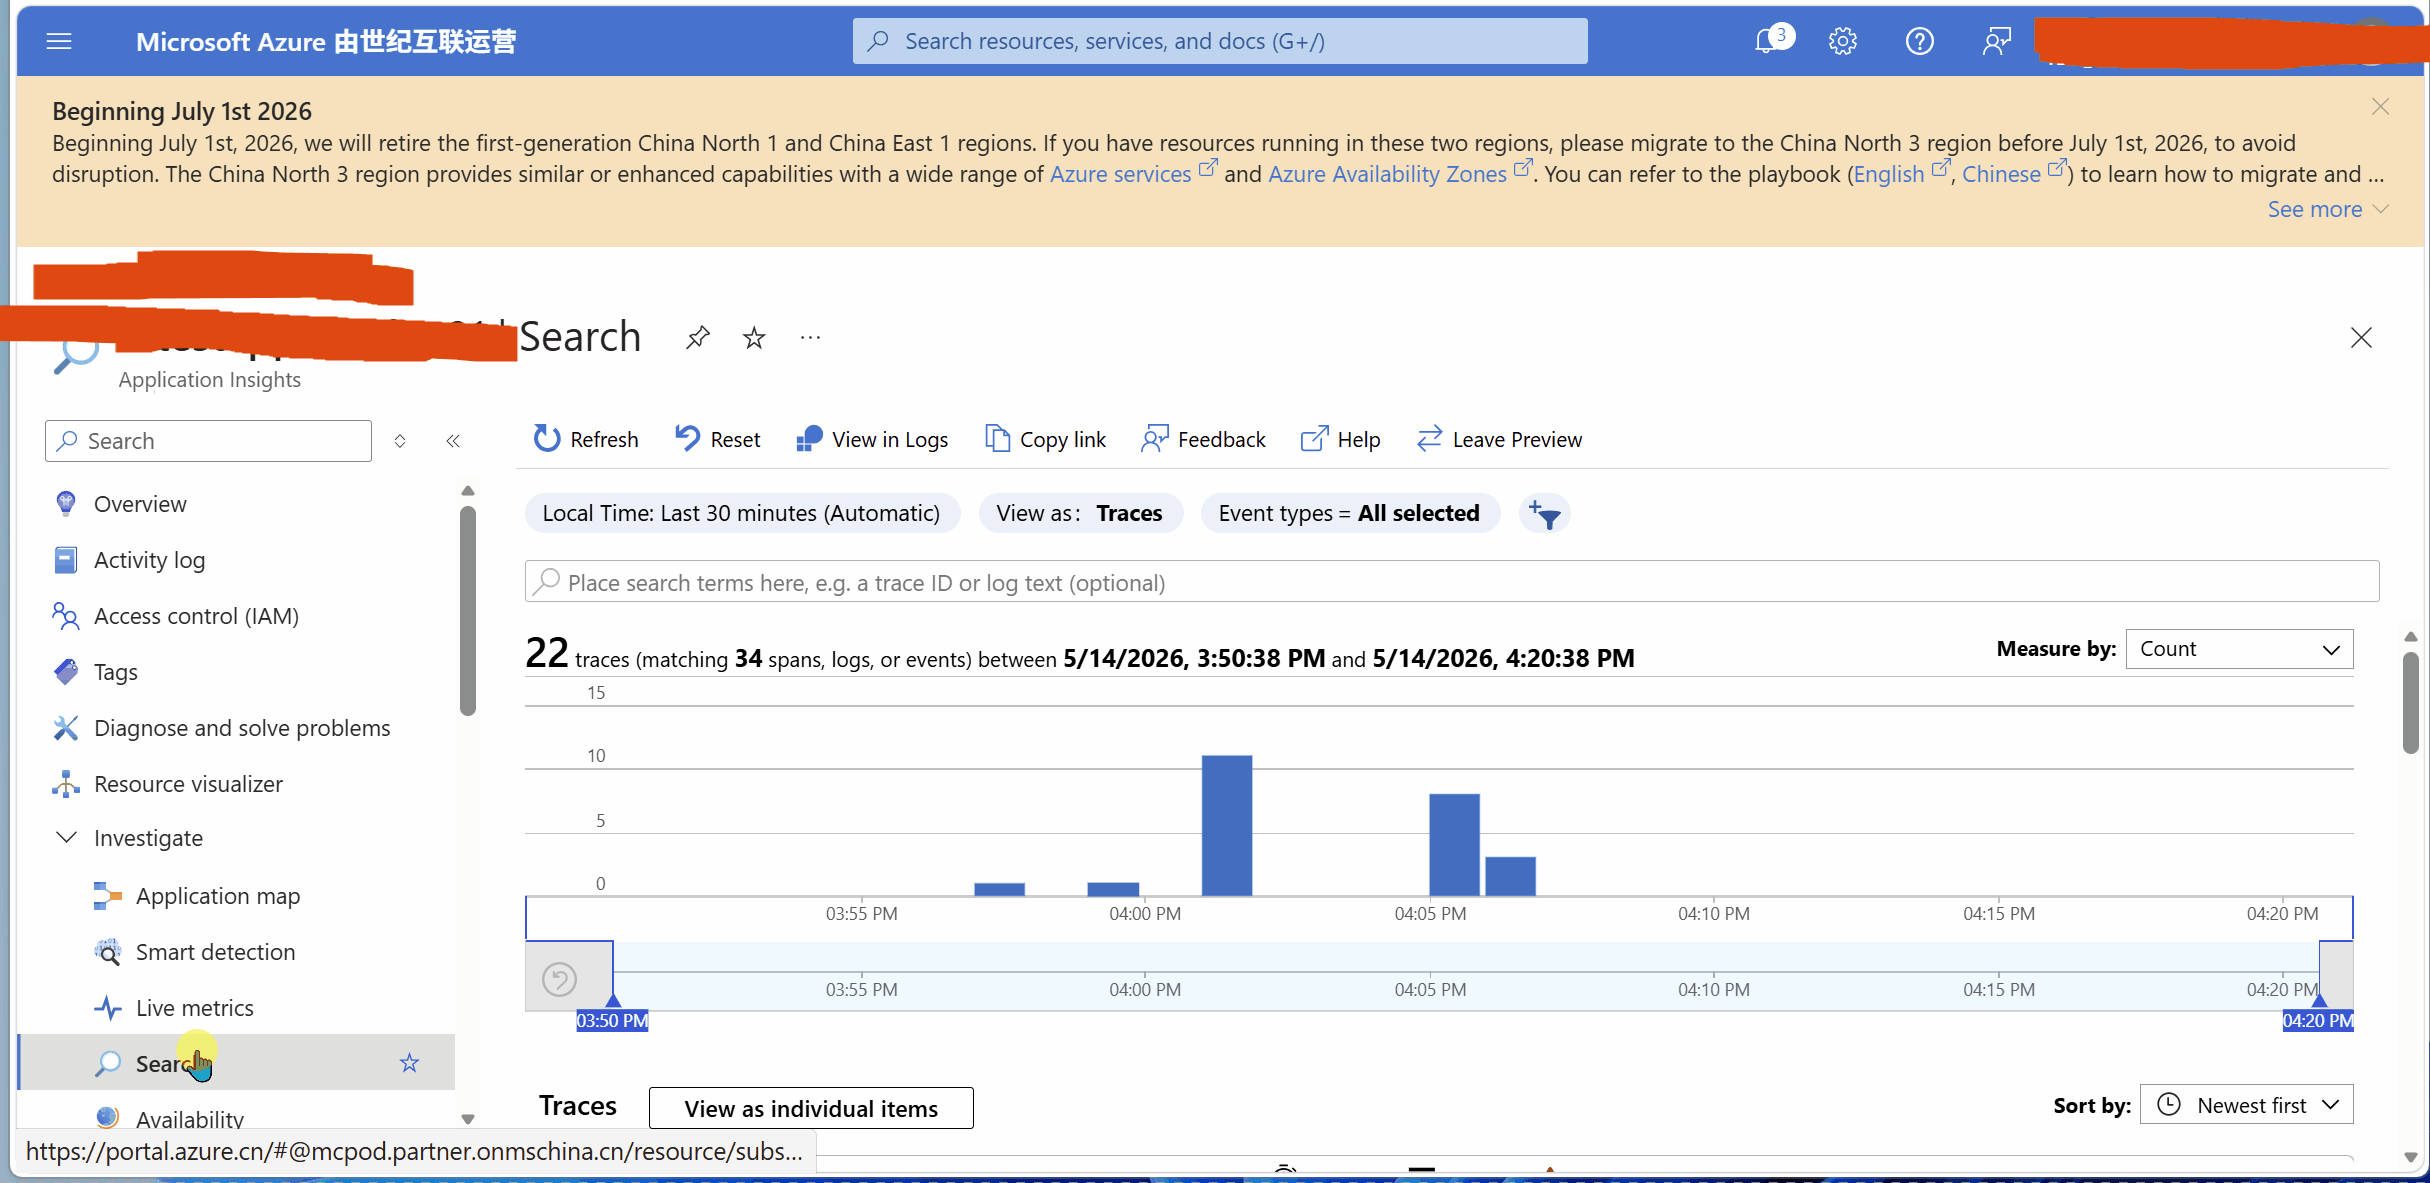Screen dimensions: 2430x1183
Task: Open Application map
Action: point(218,896)
